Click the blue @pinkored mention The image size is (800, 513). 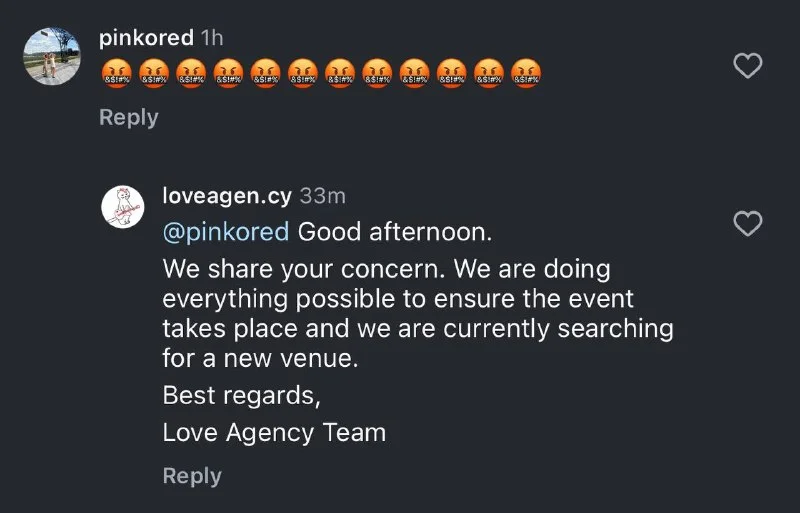click(226, 232)
